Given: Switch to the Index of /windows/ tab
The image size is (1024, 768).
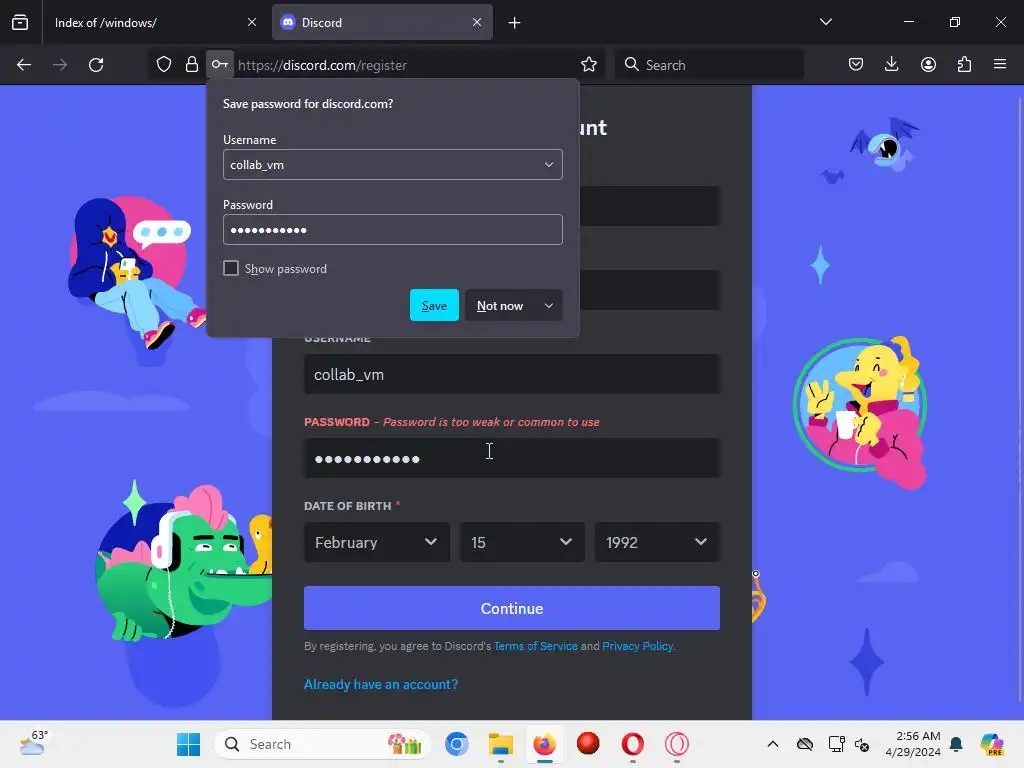Looking at the screenshot, I should coord(155,22).
